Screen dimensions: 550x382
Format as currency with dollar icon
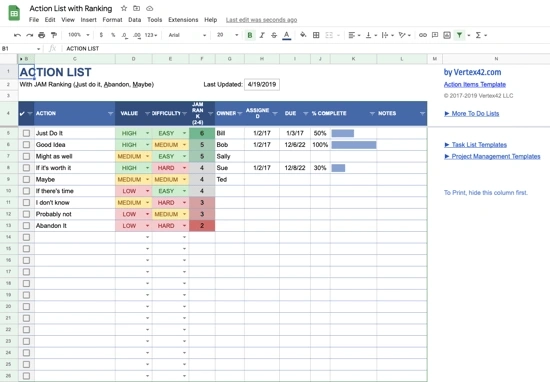tap(101, 35)
